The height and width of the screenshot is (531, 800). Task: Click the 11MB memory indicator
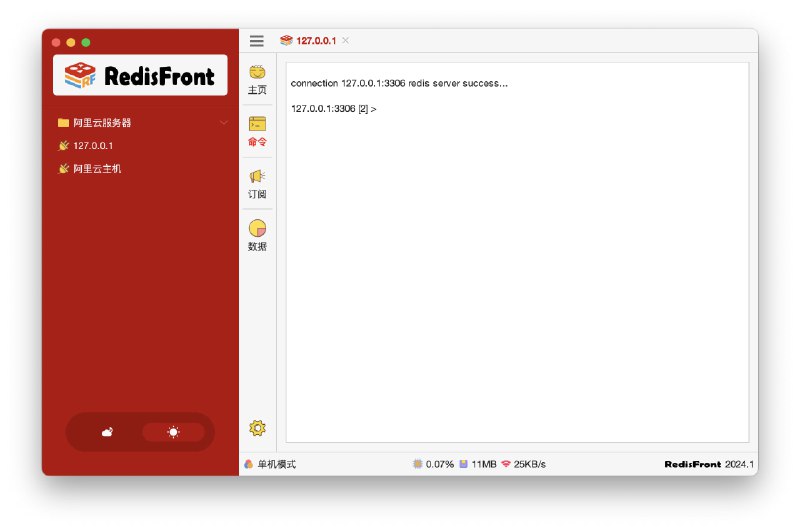point(477,464)
